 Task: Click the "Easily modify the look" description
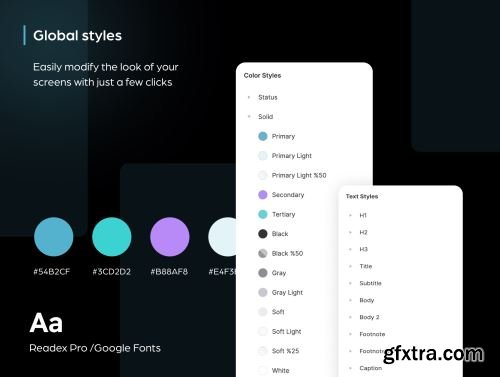click(106, 75)
